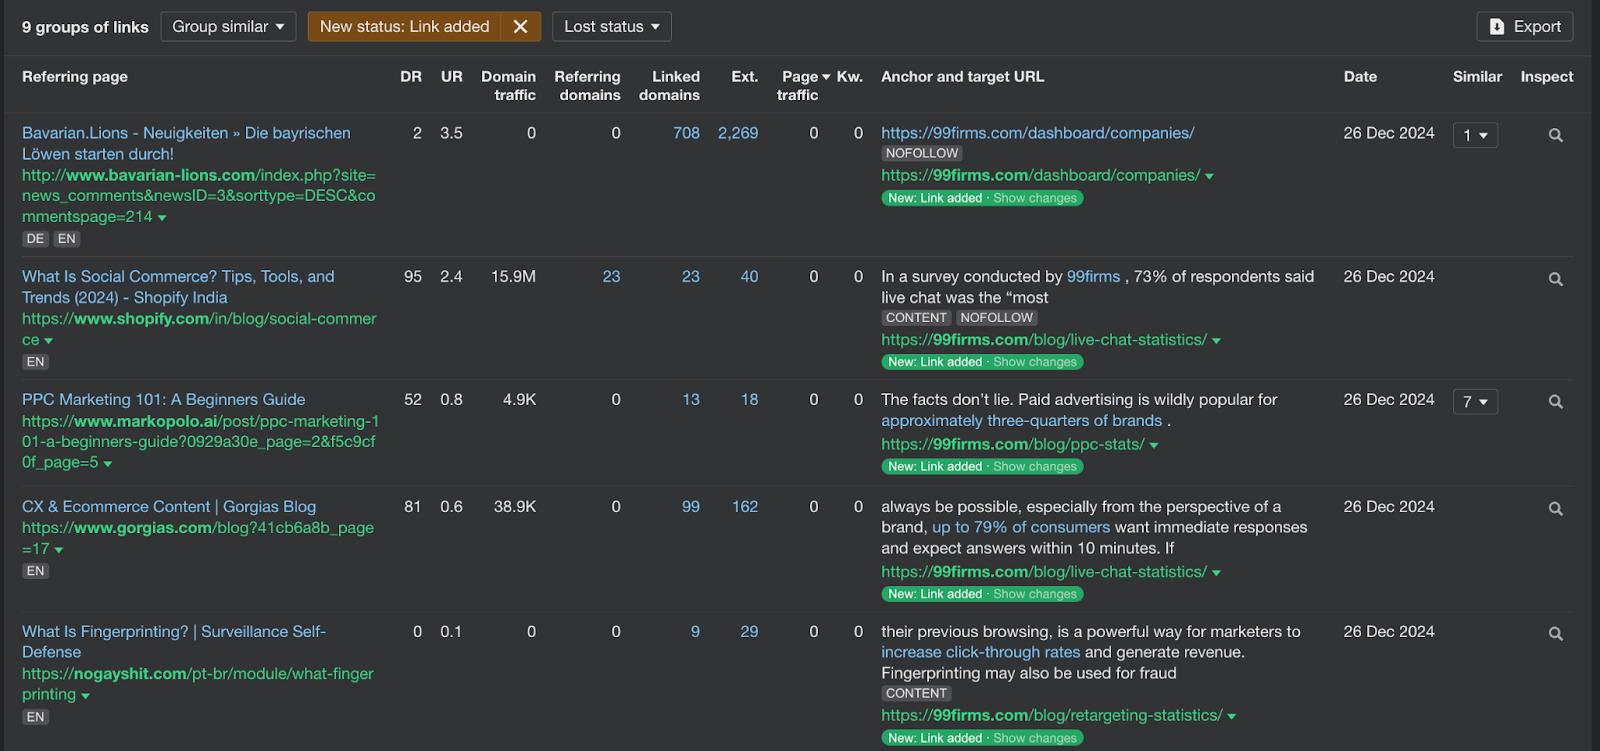Show changes for Gorgias live-chat-statistics link
The image size is (1600, 751).
1035,594
